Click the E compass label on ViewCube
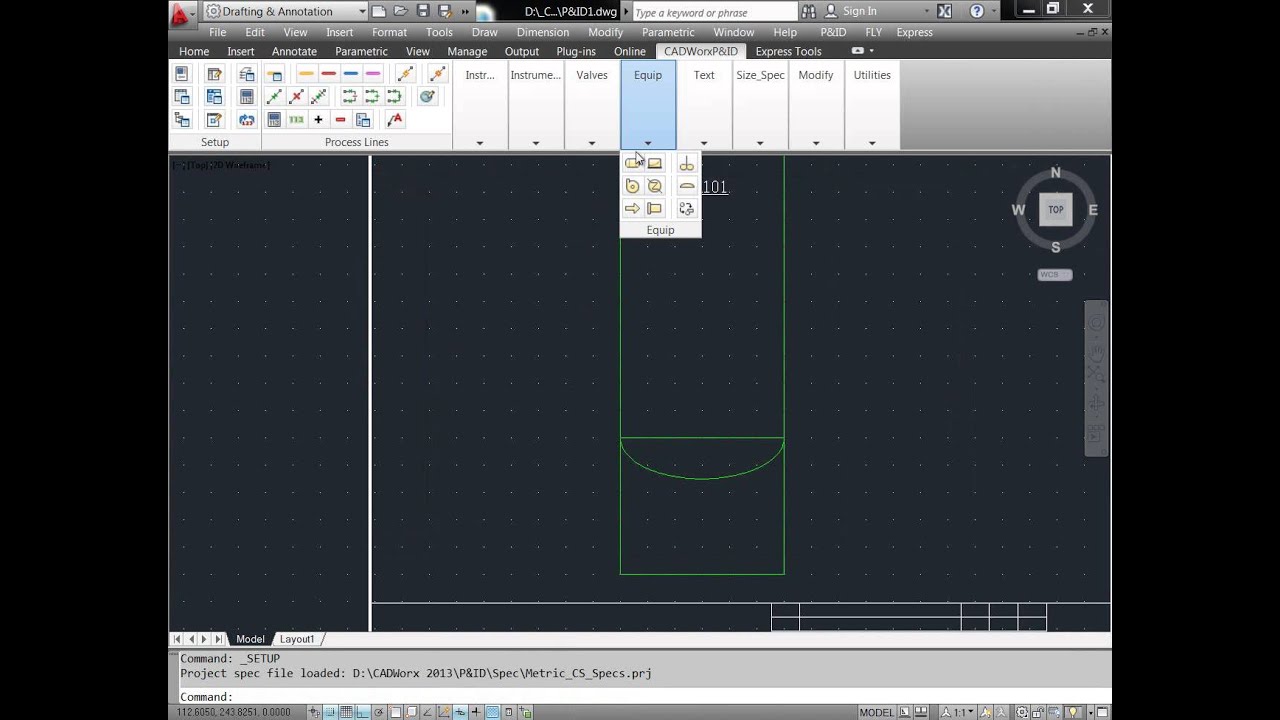 [1093, 210]
